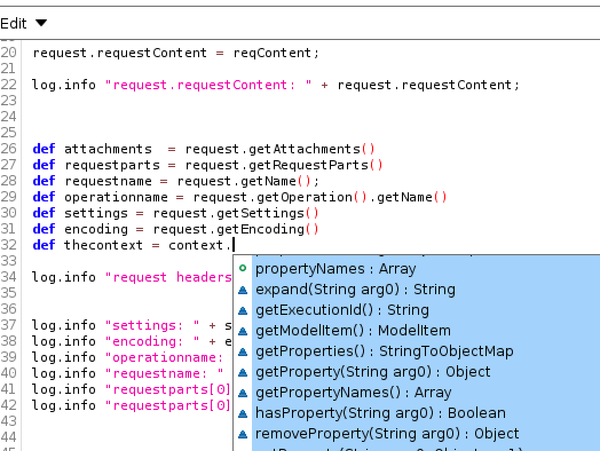The image size is (600, 451).
Task: Click line number 44 in gutter
Action: click(9, 438)
